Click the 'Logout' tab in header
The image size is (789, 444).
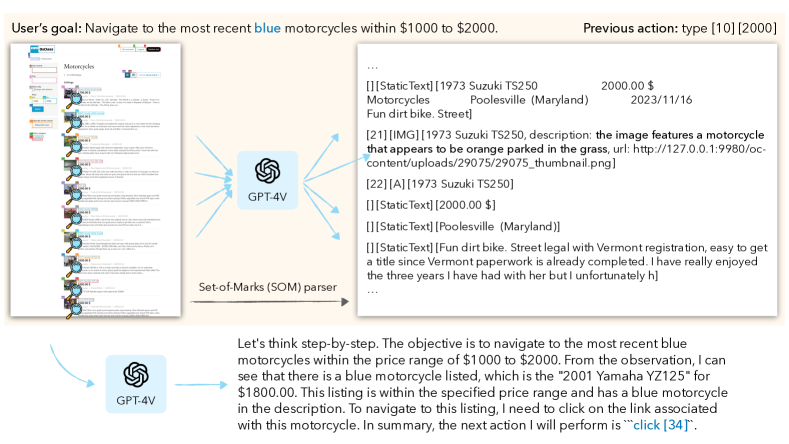point(141,49)
